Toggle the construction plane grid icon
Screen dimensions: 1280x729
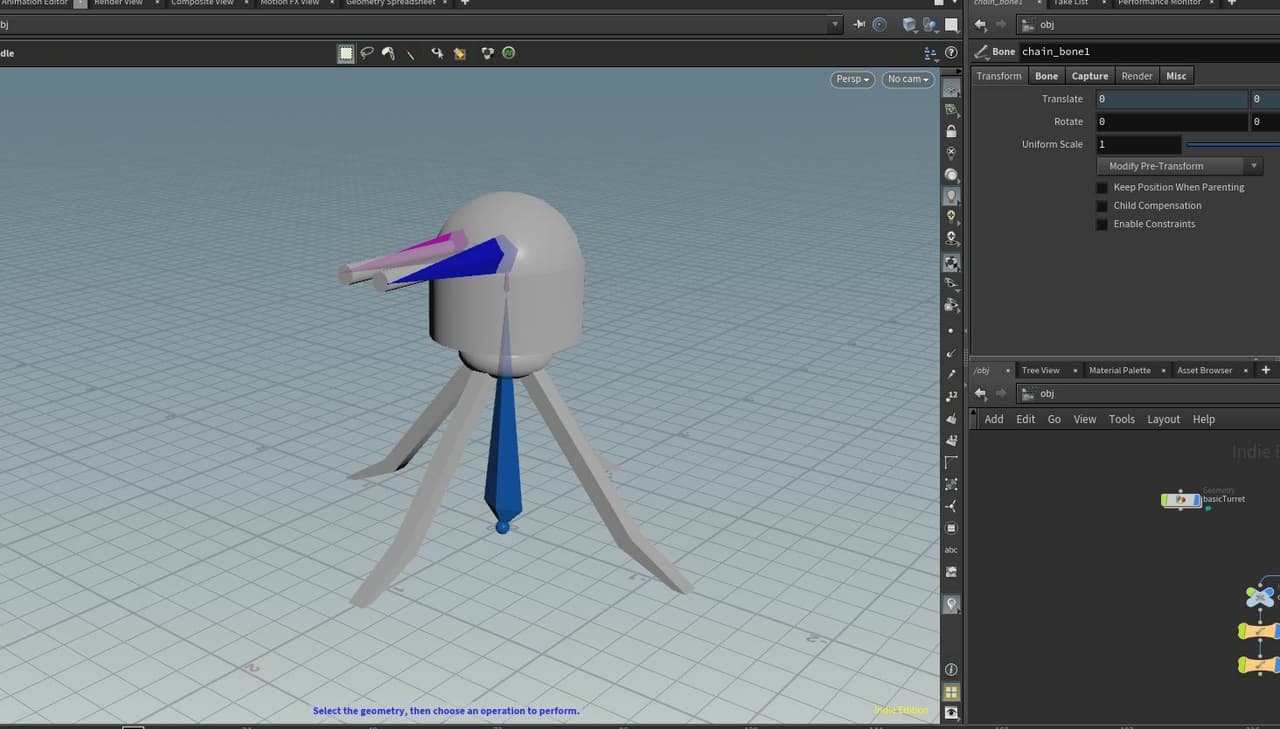click(951, 88)
